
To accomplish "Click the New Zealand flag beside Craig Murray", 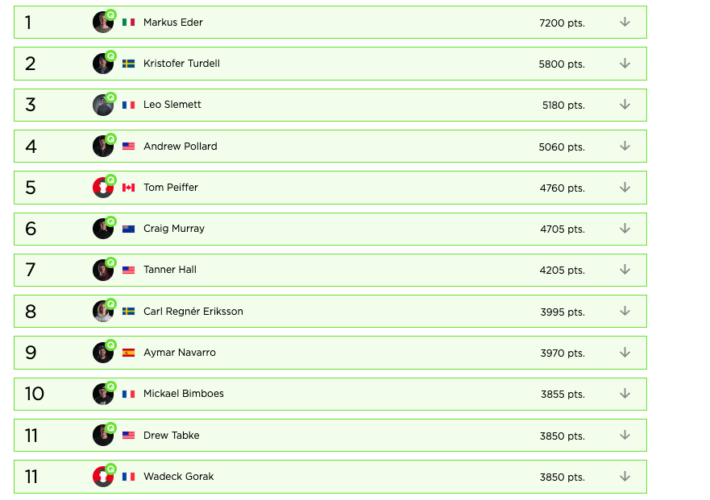I will point(128,229).
